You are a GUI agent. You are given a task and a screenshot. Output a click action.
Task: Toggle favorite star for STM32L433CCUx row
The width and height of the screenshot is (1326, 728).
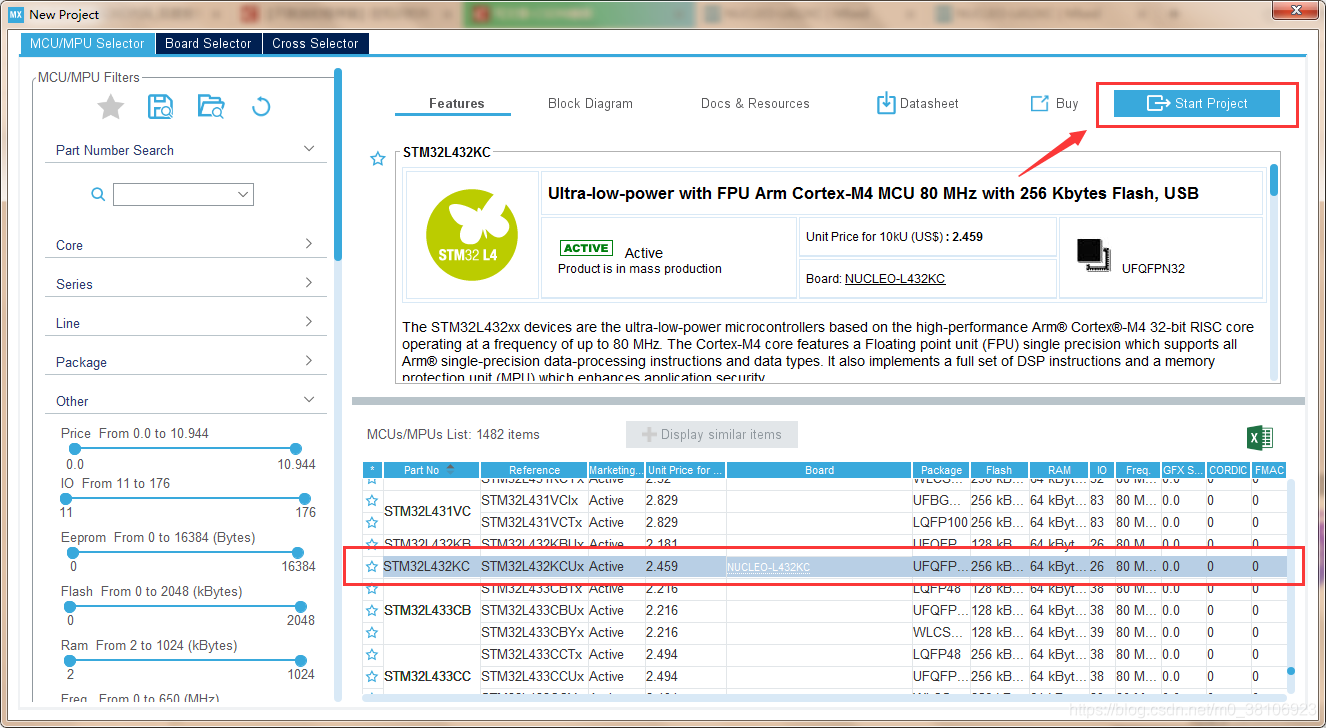(x=372, y=677)
